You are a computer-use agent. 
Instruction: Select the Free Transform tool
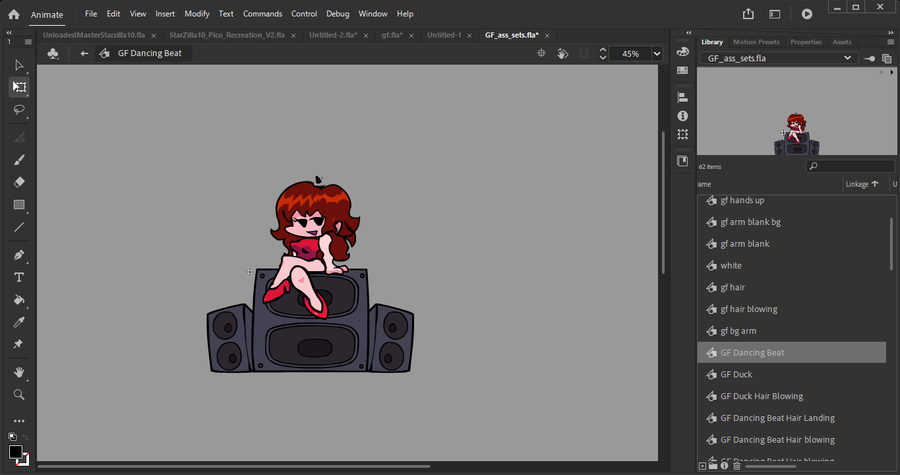19,87
